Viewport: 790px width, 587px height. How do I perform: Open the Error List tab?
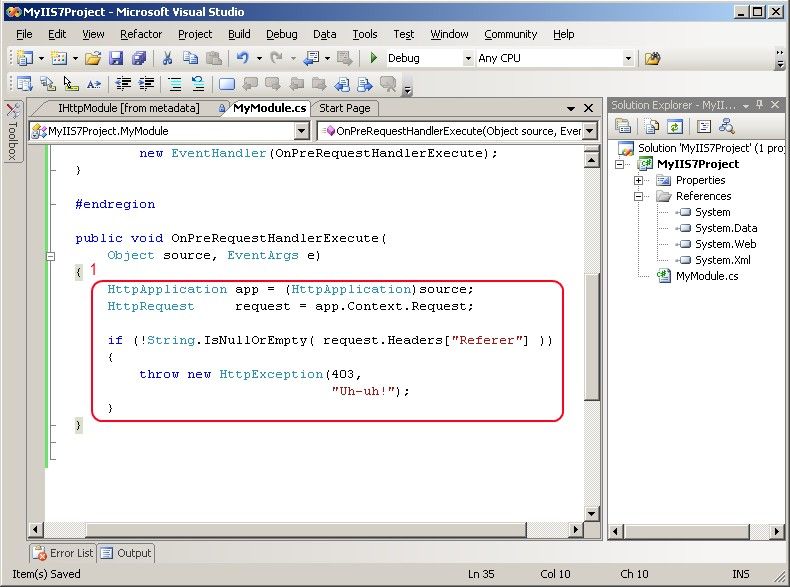(x=62, y=553)
